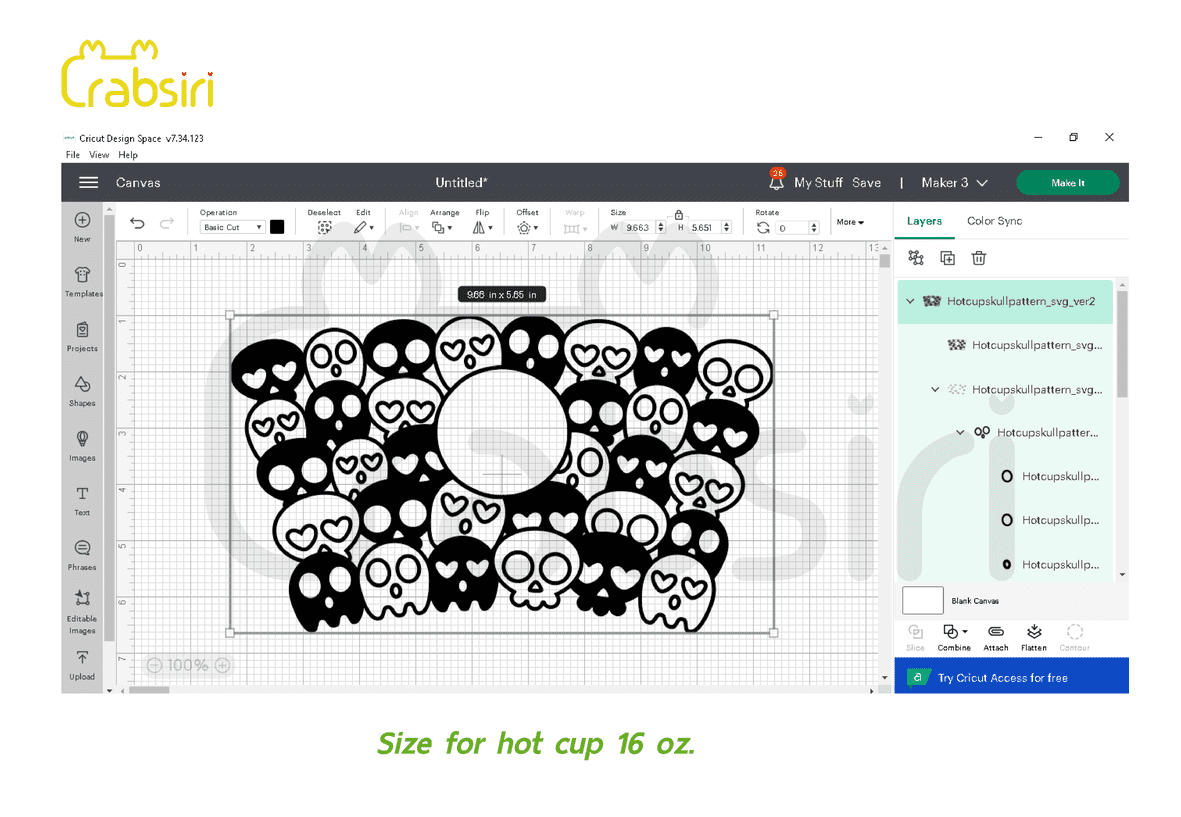Click the Undo arrow
Viewport: 1181px width, 817px height.
(138, 225)
